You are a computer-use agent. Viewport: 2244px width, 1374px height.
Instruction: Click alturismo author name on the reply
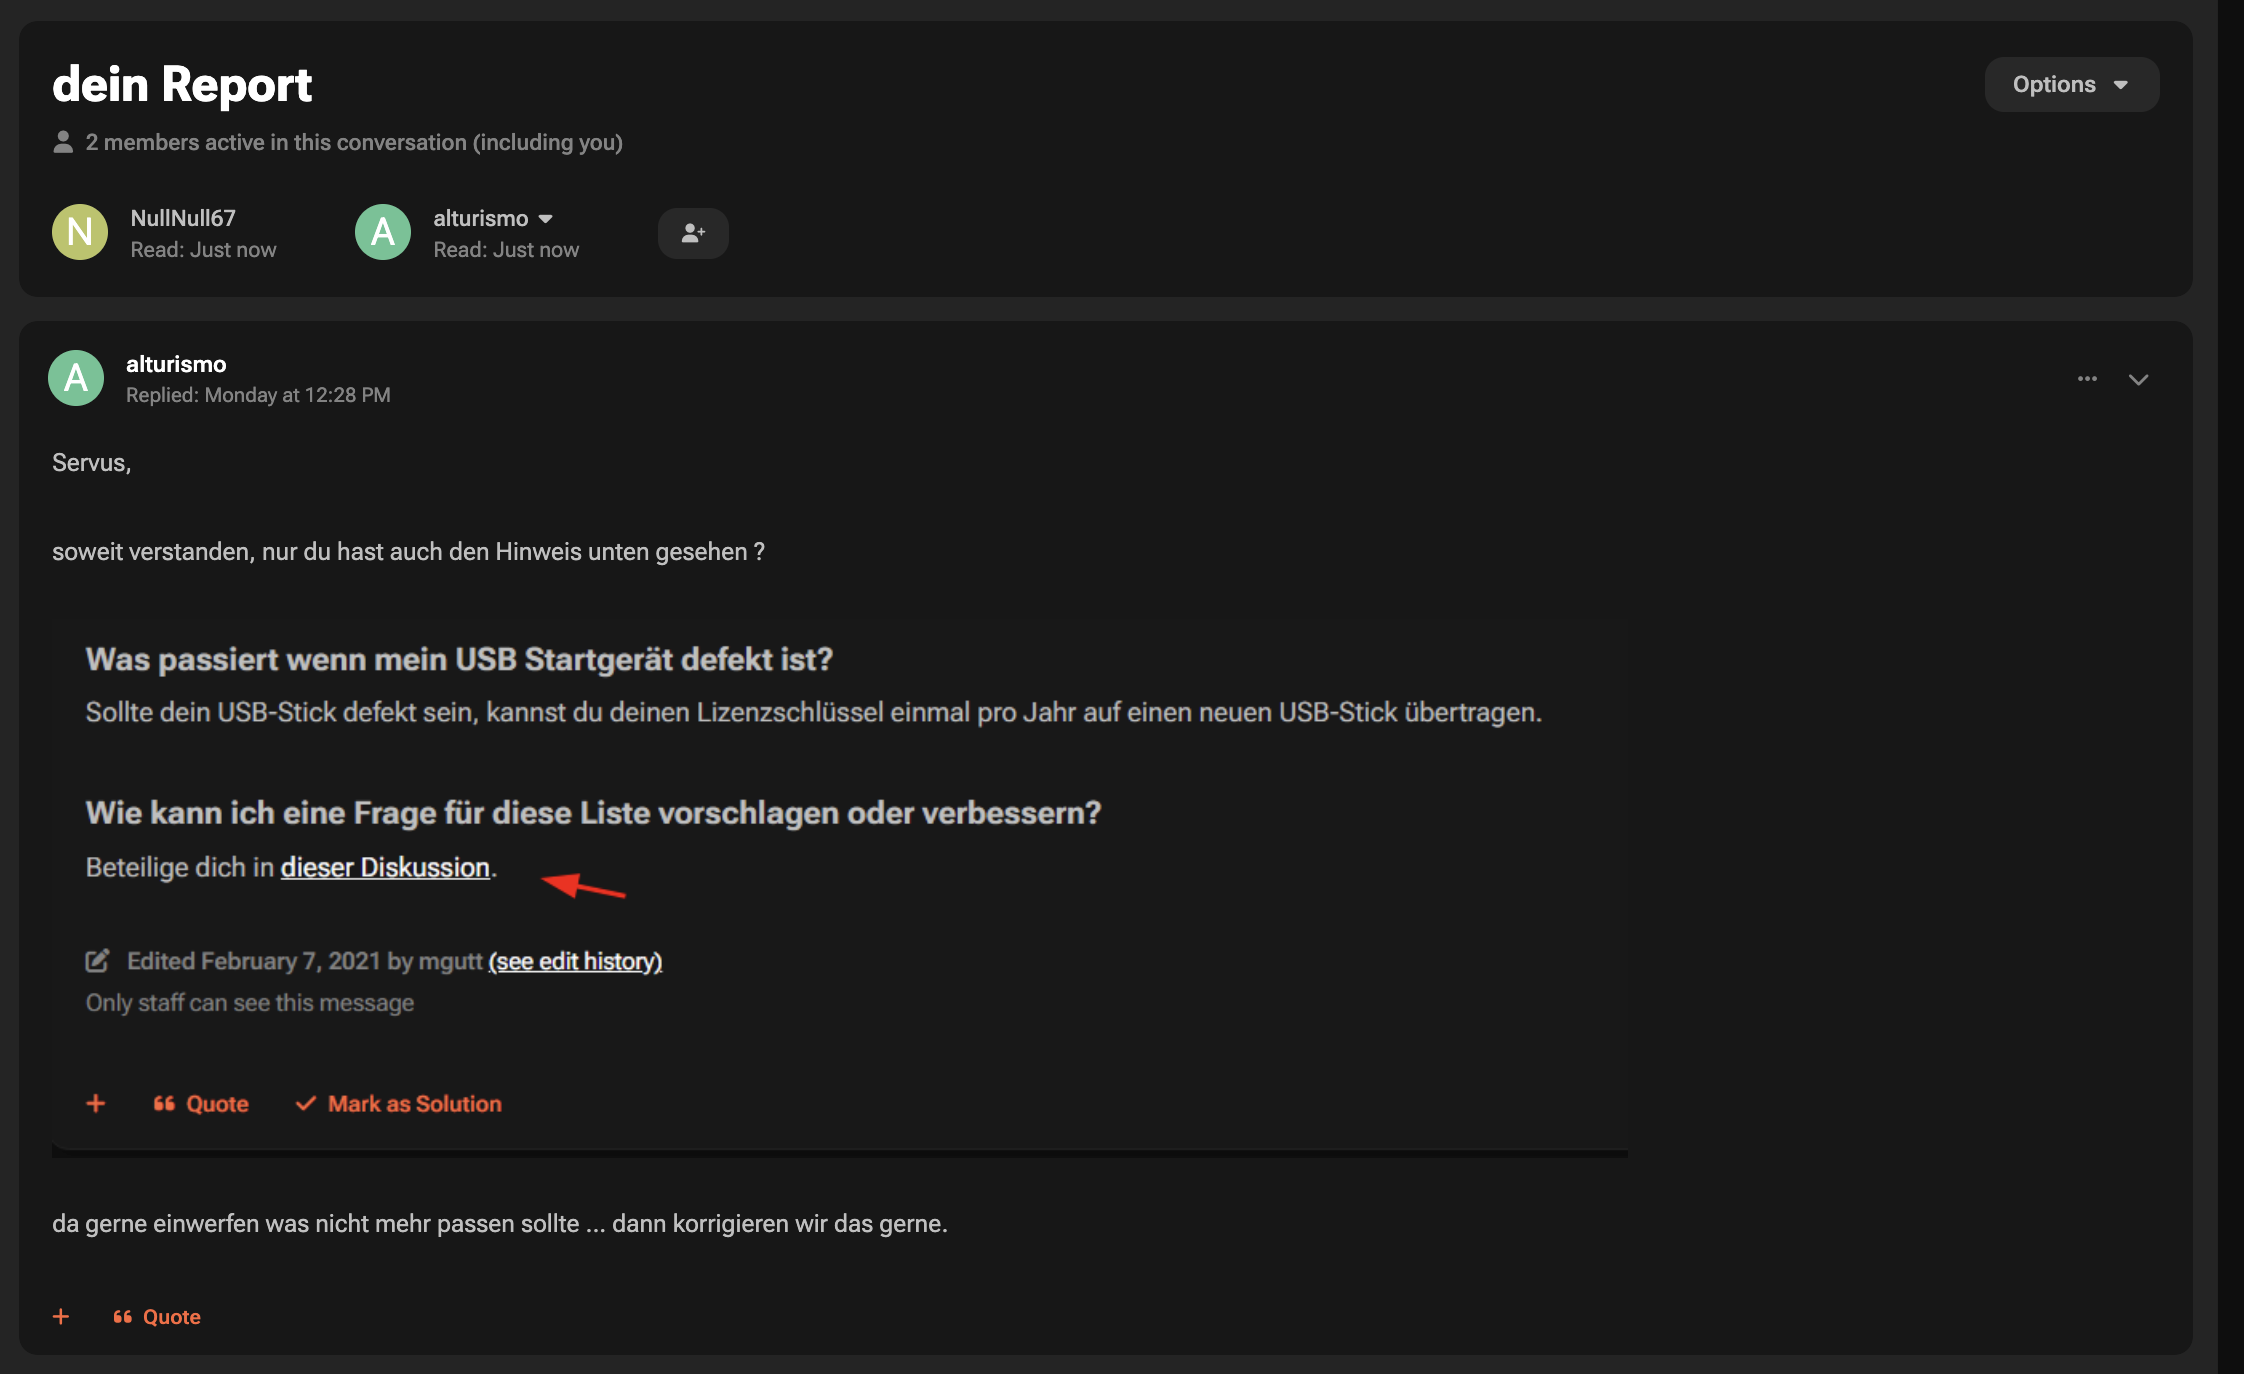pos(176,364)
